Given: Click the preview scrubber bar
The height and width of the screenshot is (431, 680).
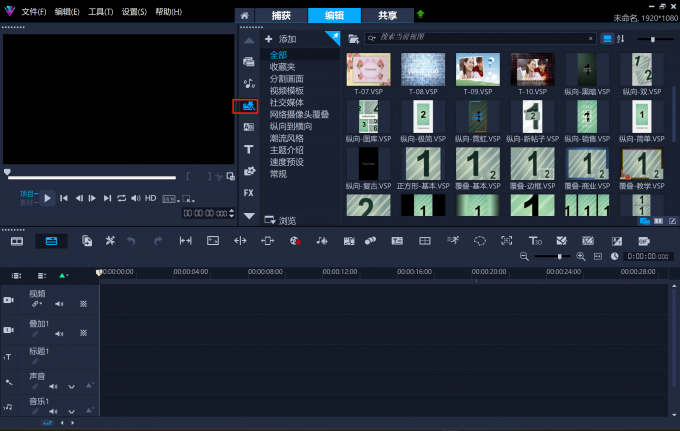Looking at the screenshot, I should click(x=92, y=177).
